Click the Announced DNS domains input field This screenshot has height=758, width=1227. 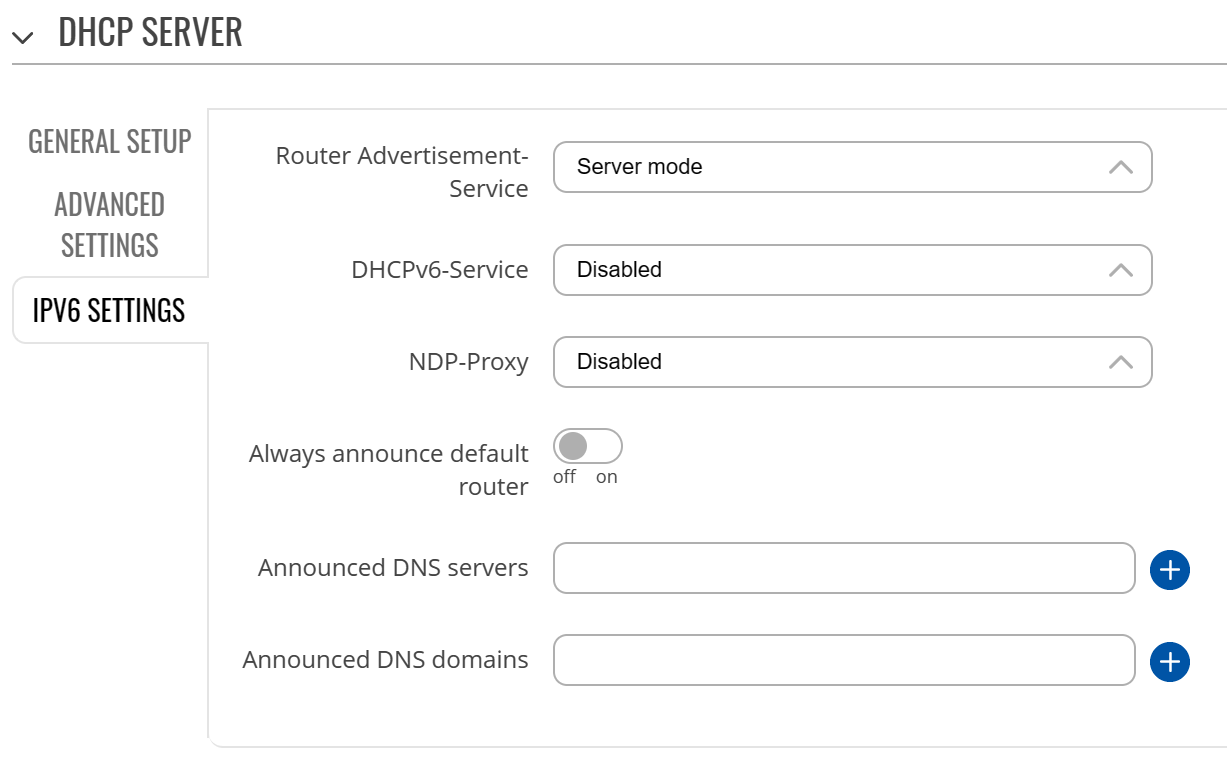point(844,660)
